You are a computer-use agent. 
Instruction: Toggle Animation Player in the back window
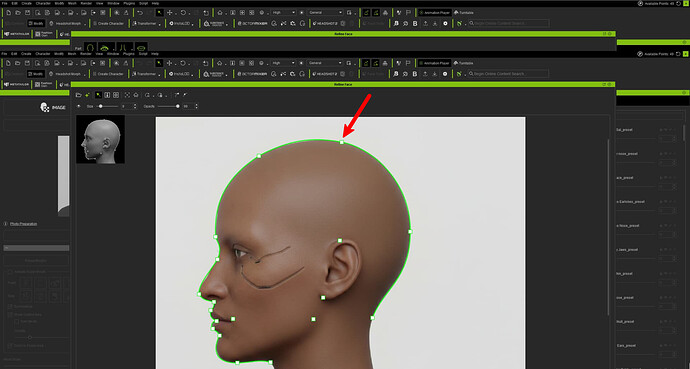coord(434,13)
